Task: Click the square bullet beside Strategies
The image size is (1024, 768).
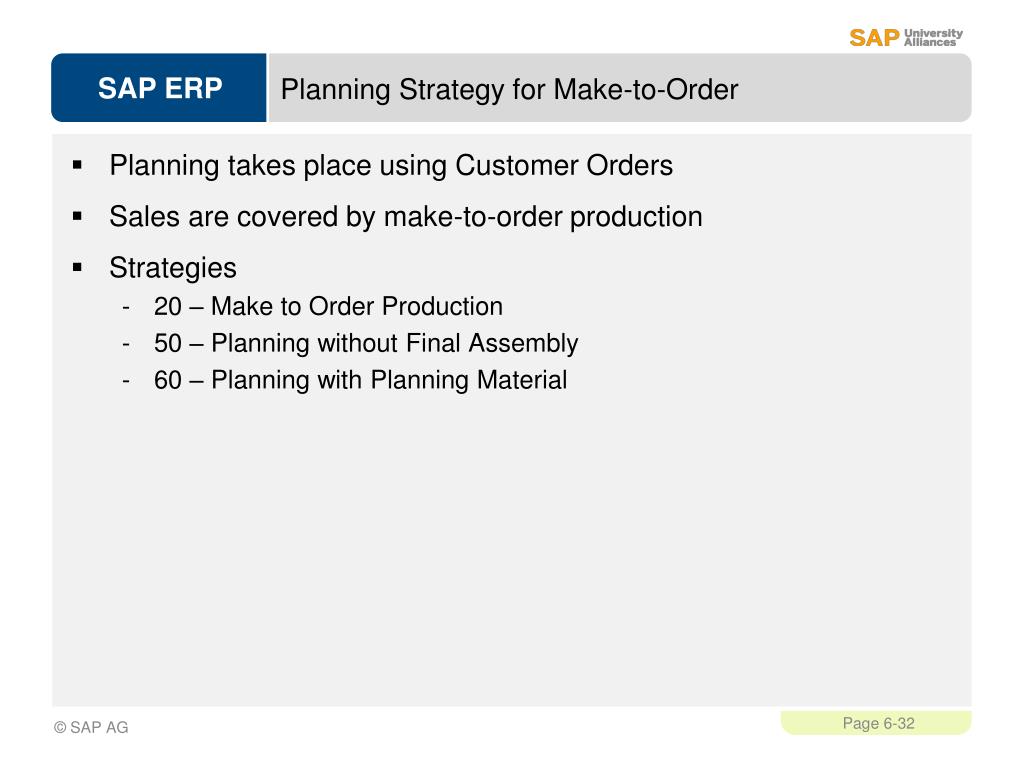Action: pos(78,267)
